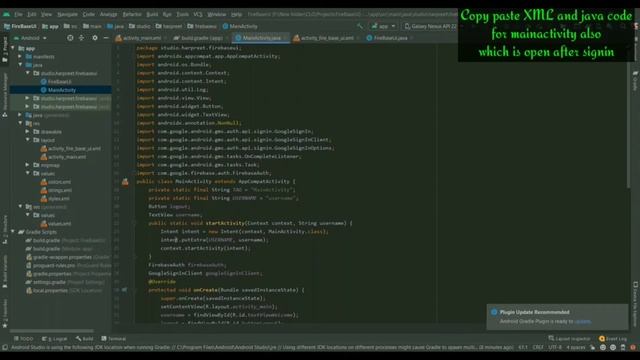Open the Navigate menu
This screenshot has width=640, height=360.
(67, 14)
